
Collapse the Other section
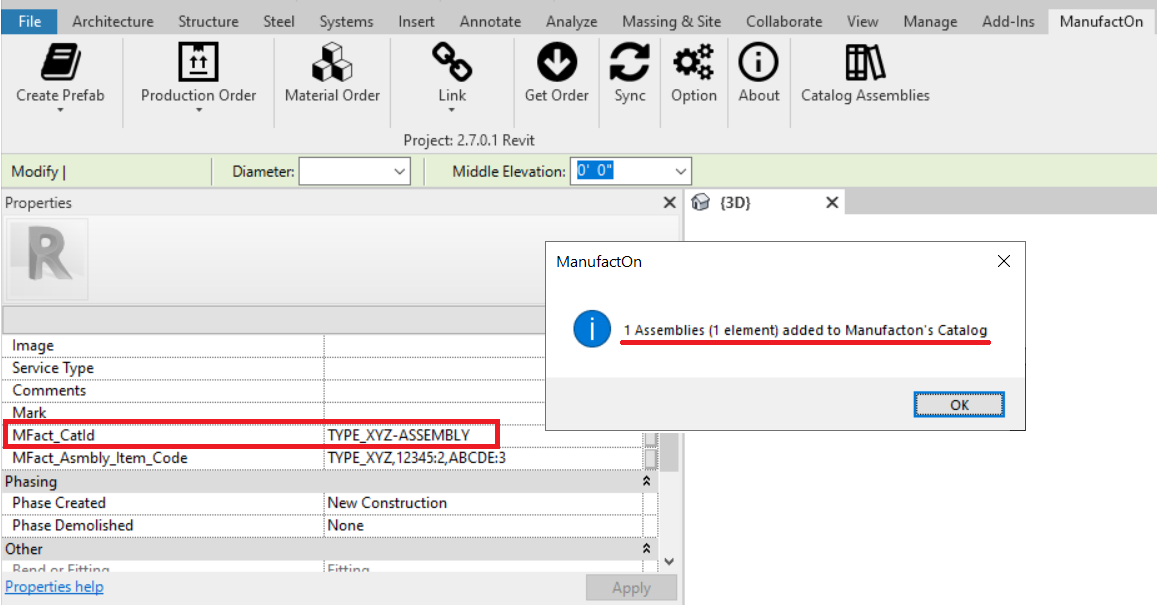pos(646,548)
